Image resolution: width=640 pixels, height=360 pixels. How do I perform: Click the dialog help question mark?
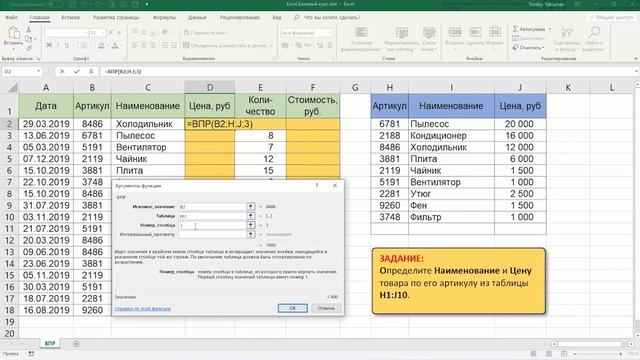pos(317,185)
